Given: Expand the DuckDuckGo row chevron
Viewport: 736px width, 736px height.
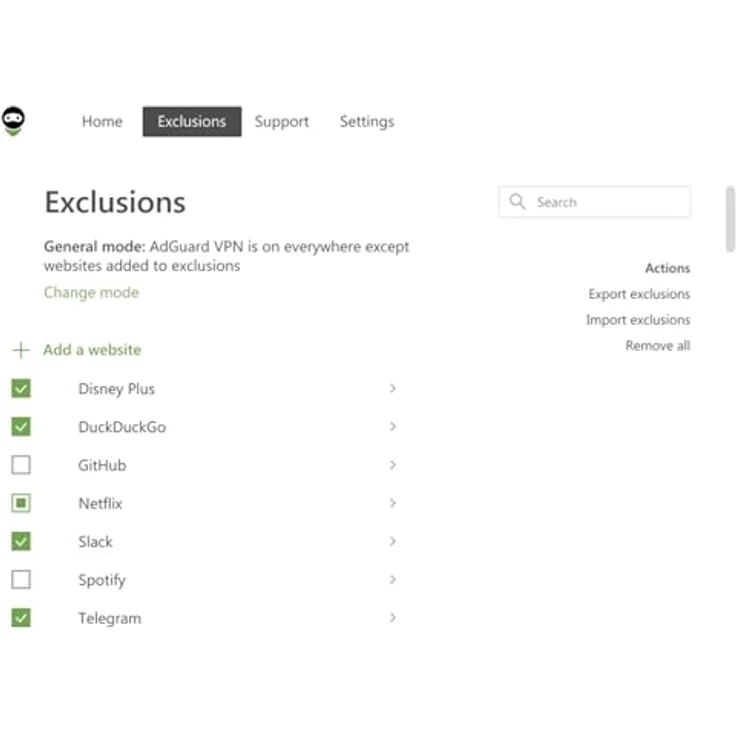Looking at the screenshot, I should pyautogui.click(x=393, y=427).
